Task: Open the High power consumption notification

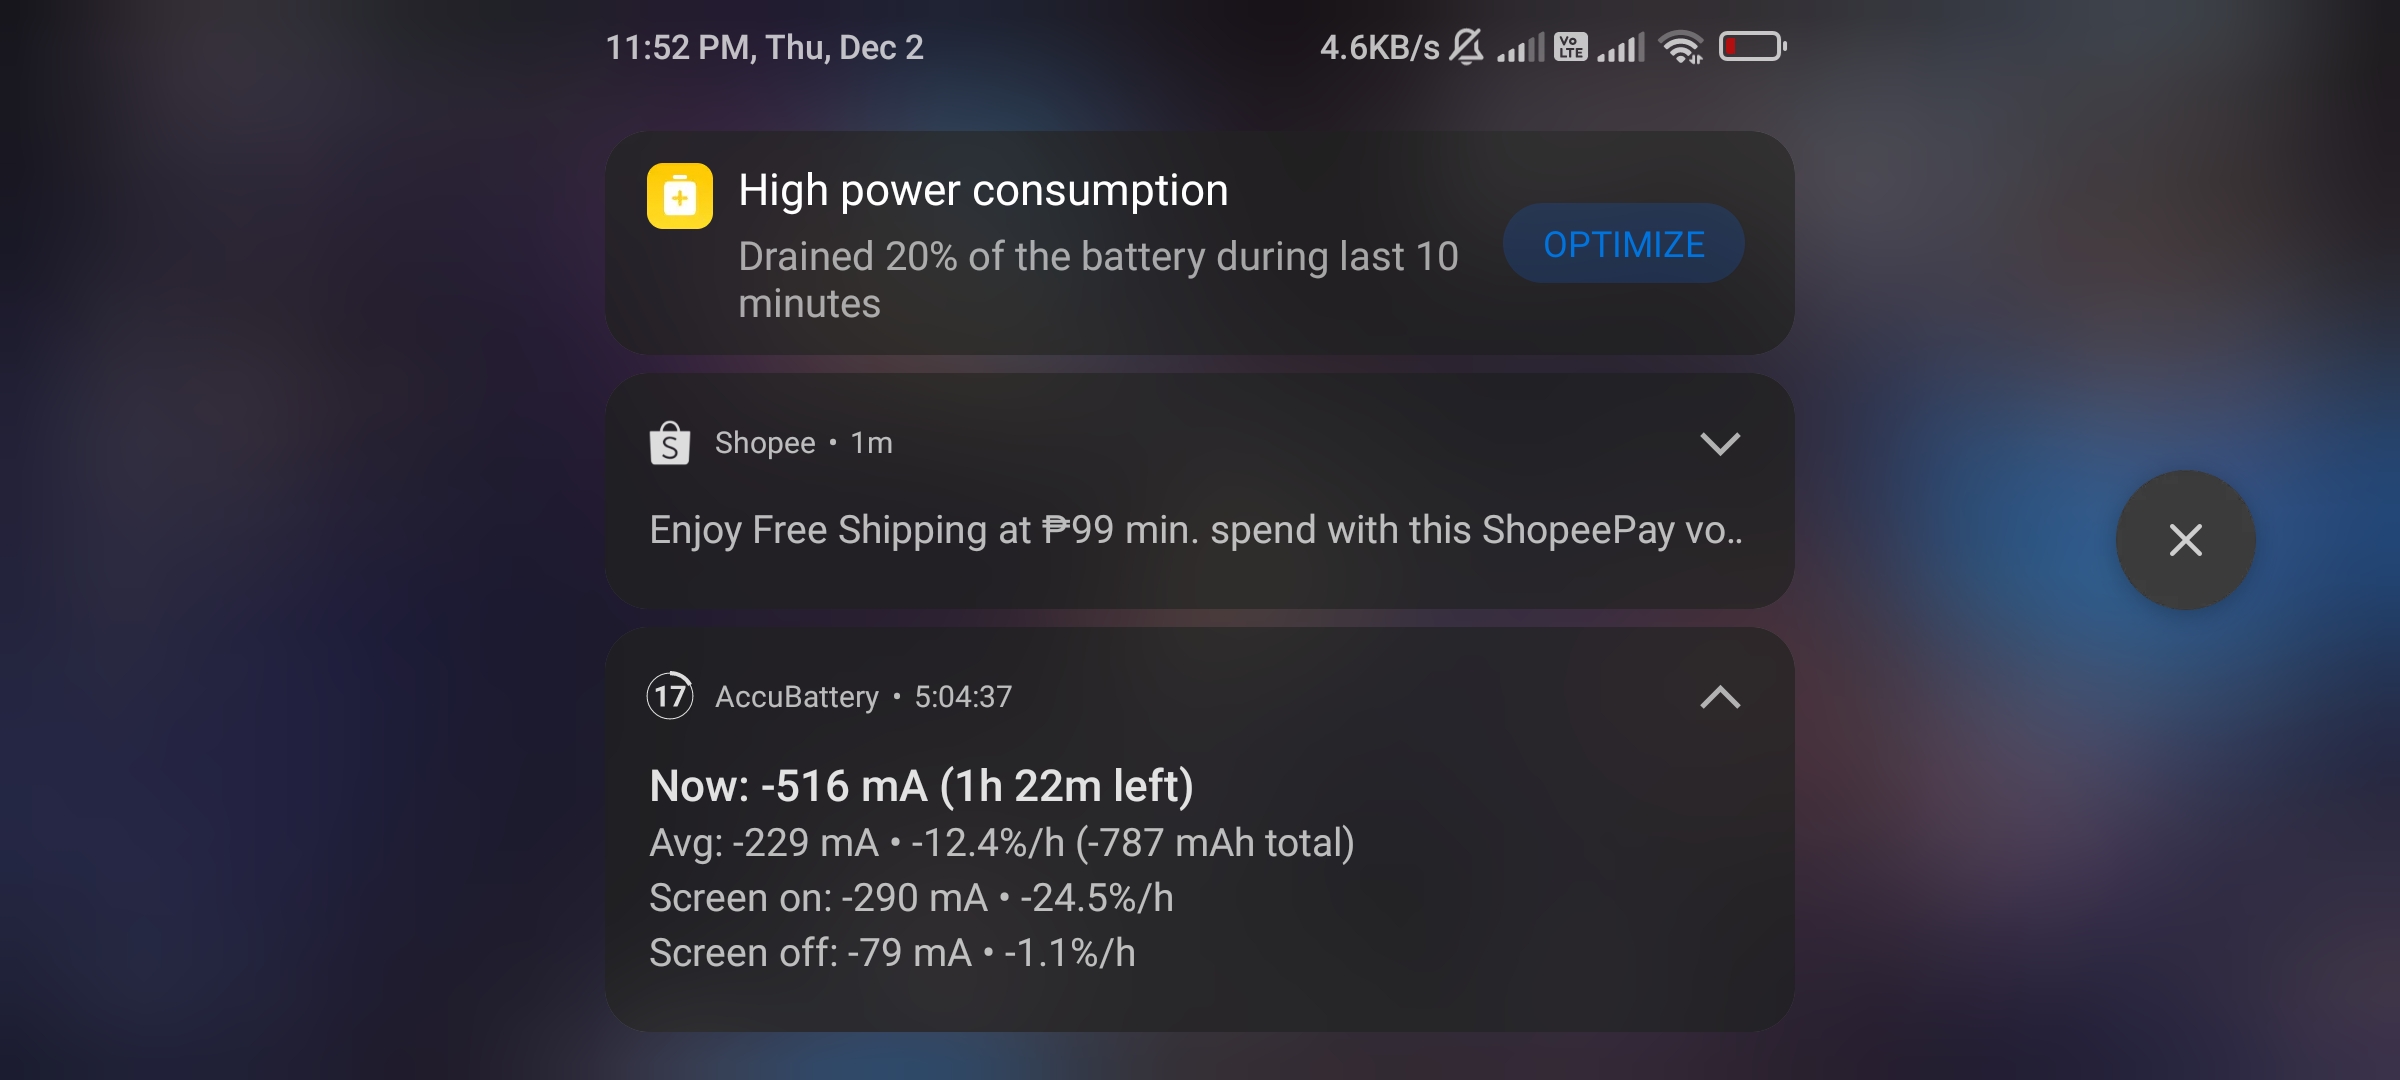Action: click(x=1199, y=243)
